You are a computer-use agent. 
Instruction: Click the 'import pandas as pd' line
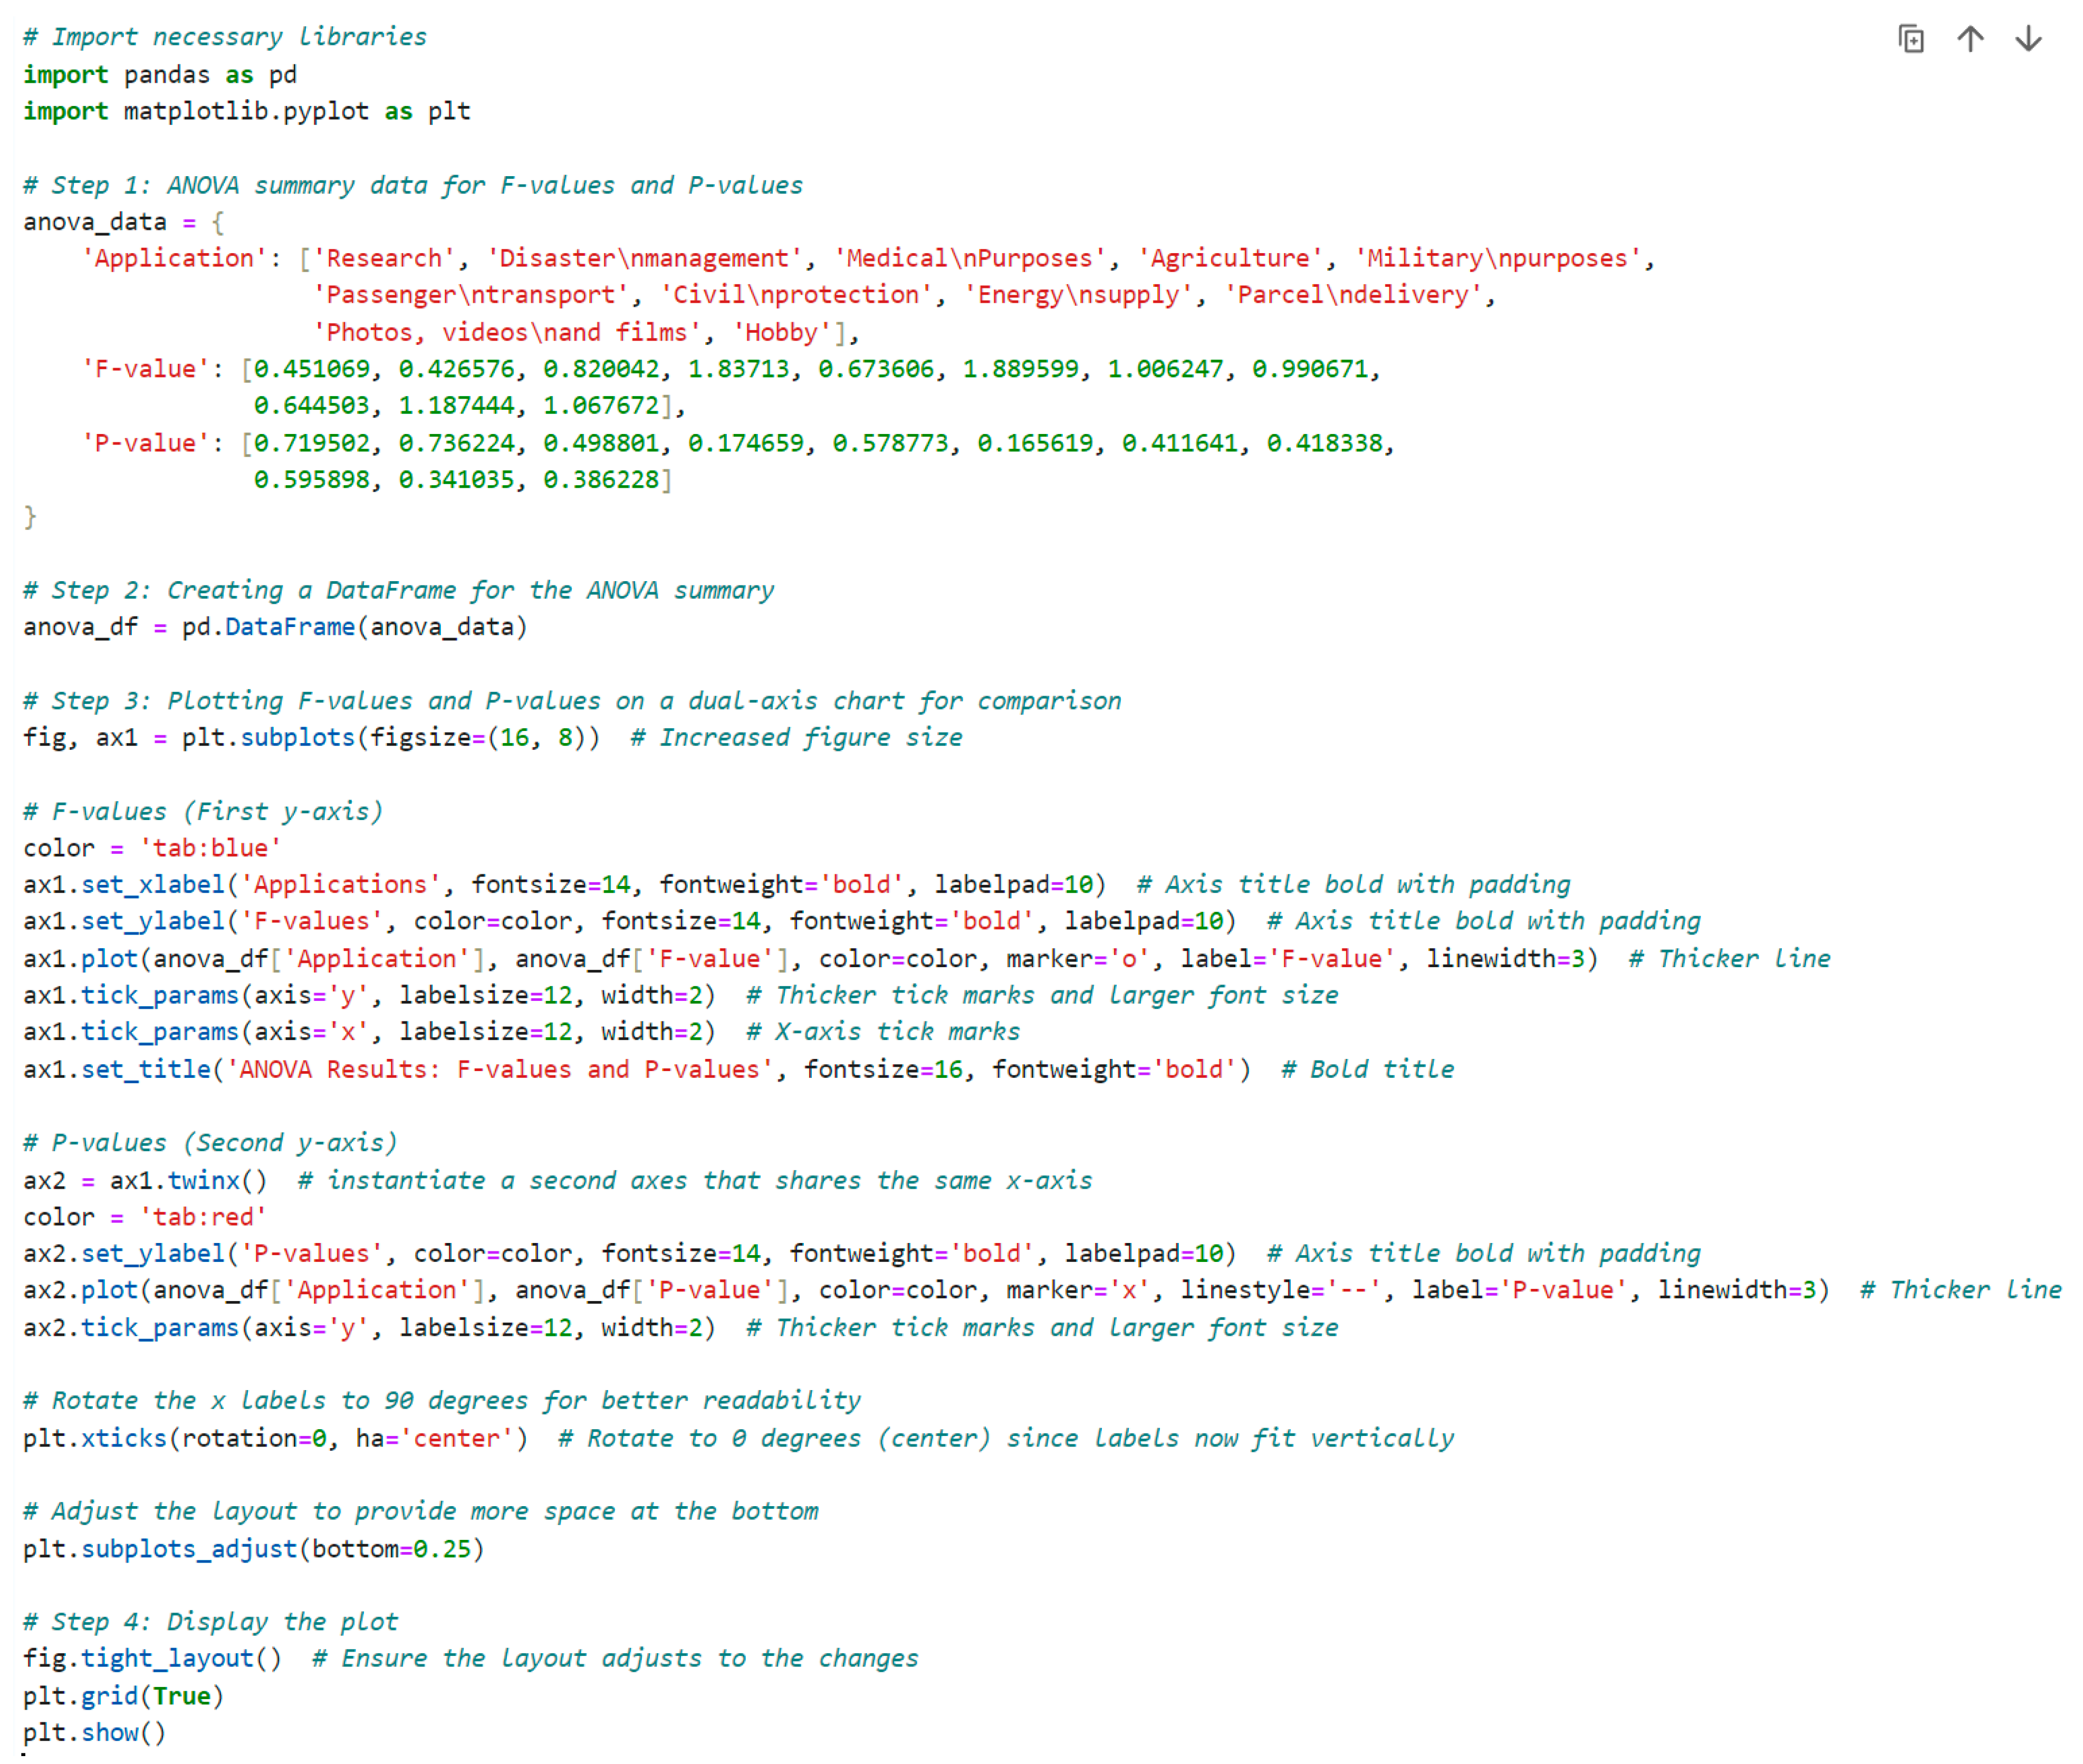[160, 75]
